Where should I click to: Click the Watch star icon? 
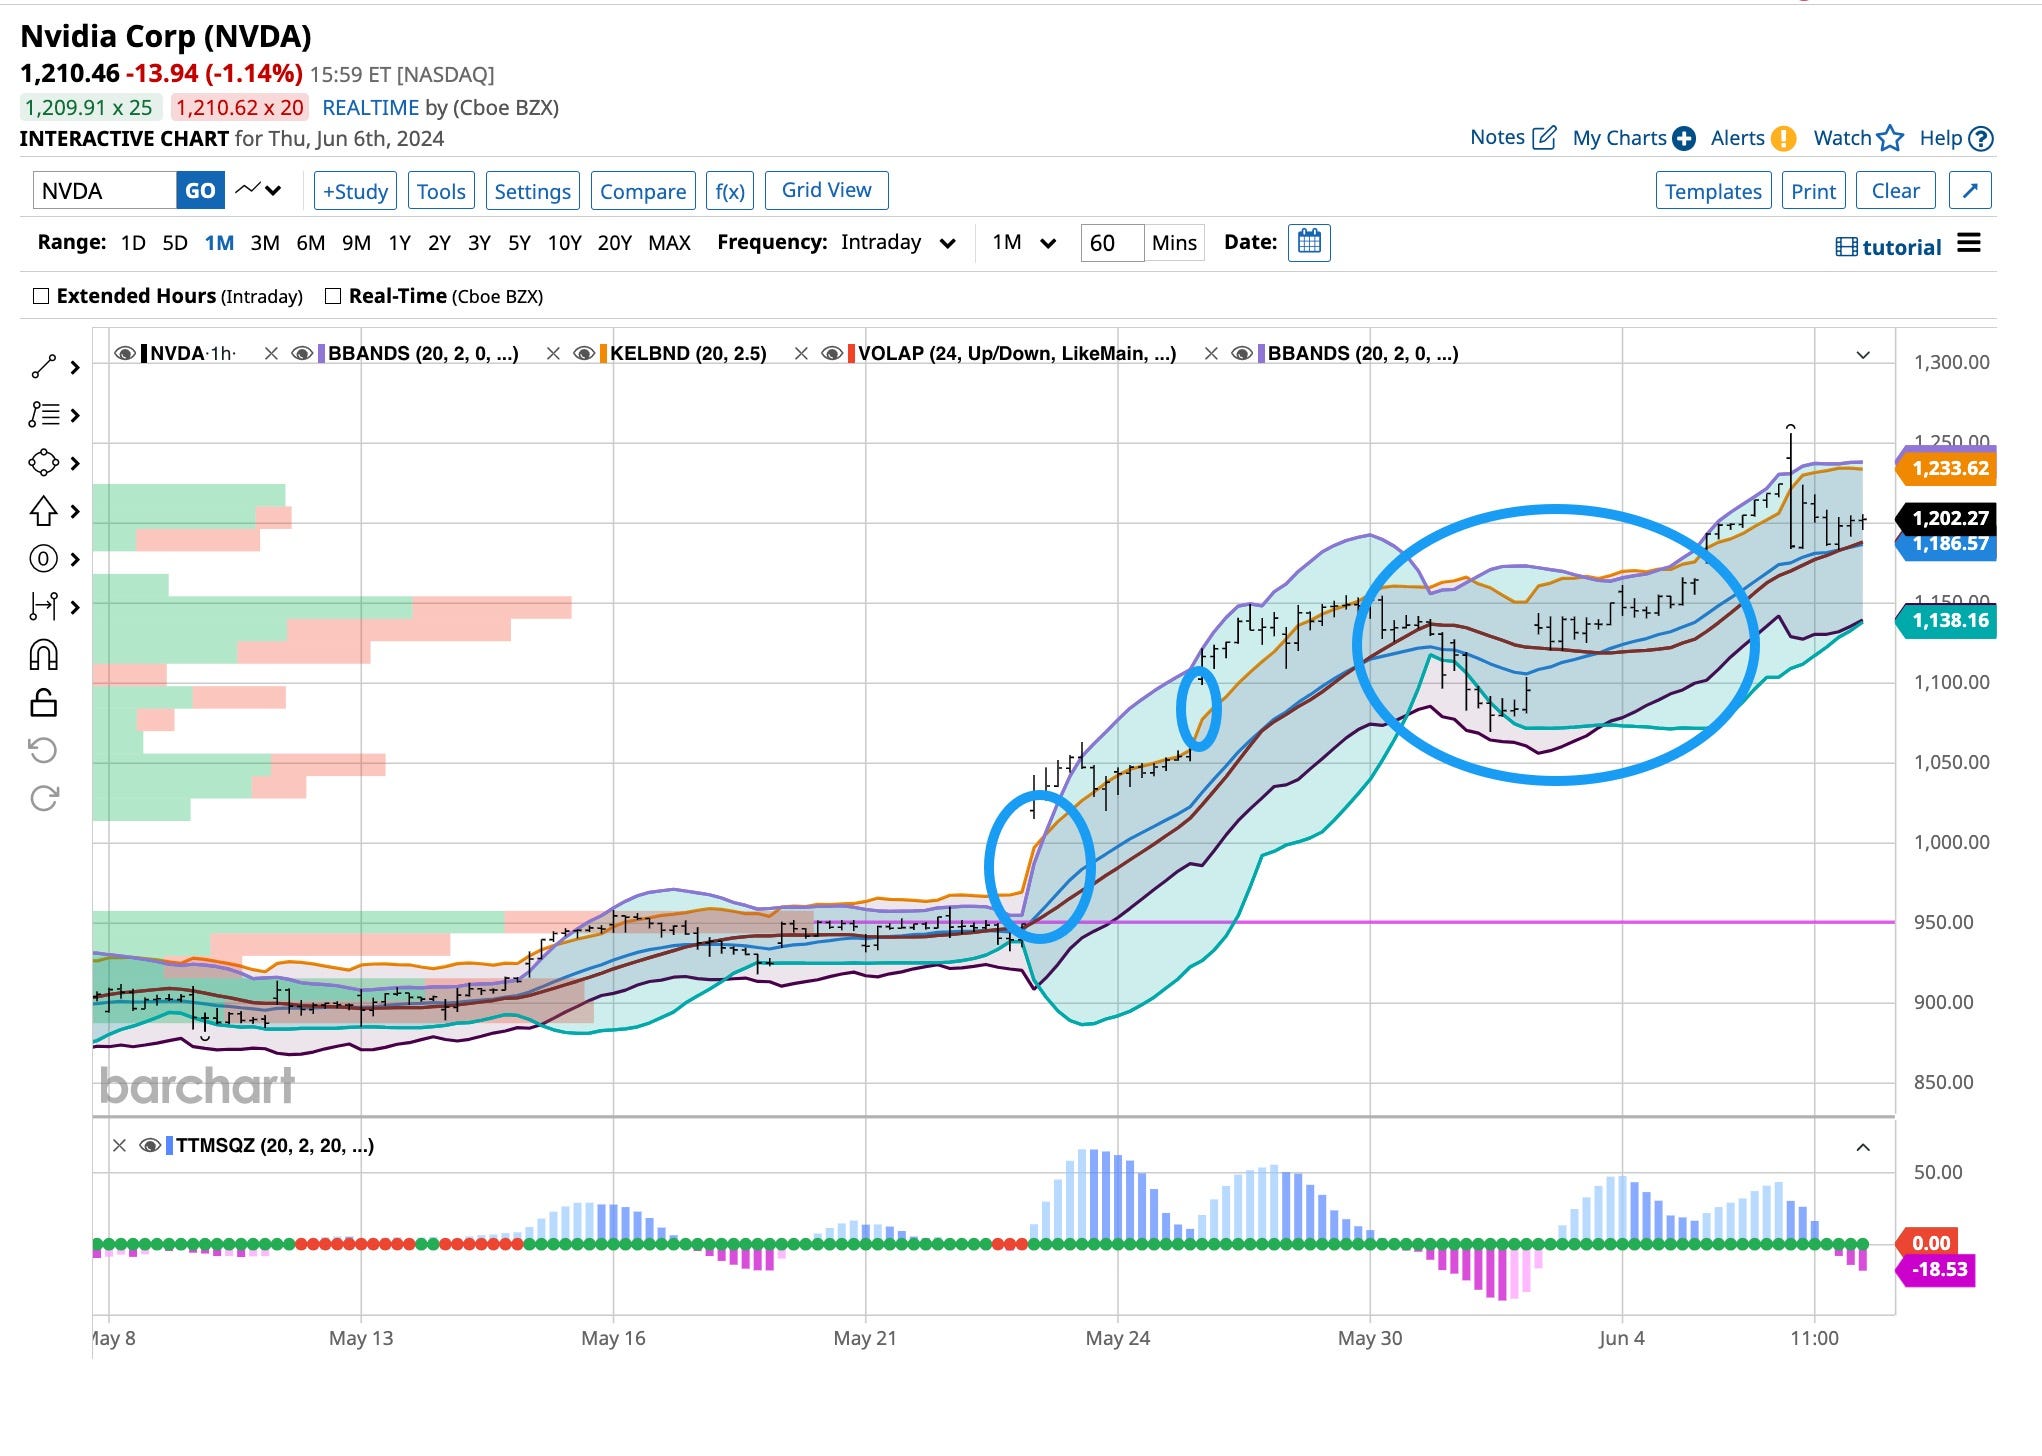pyautogui.click(x=1890, y=138)
